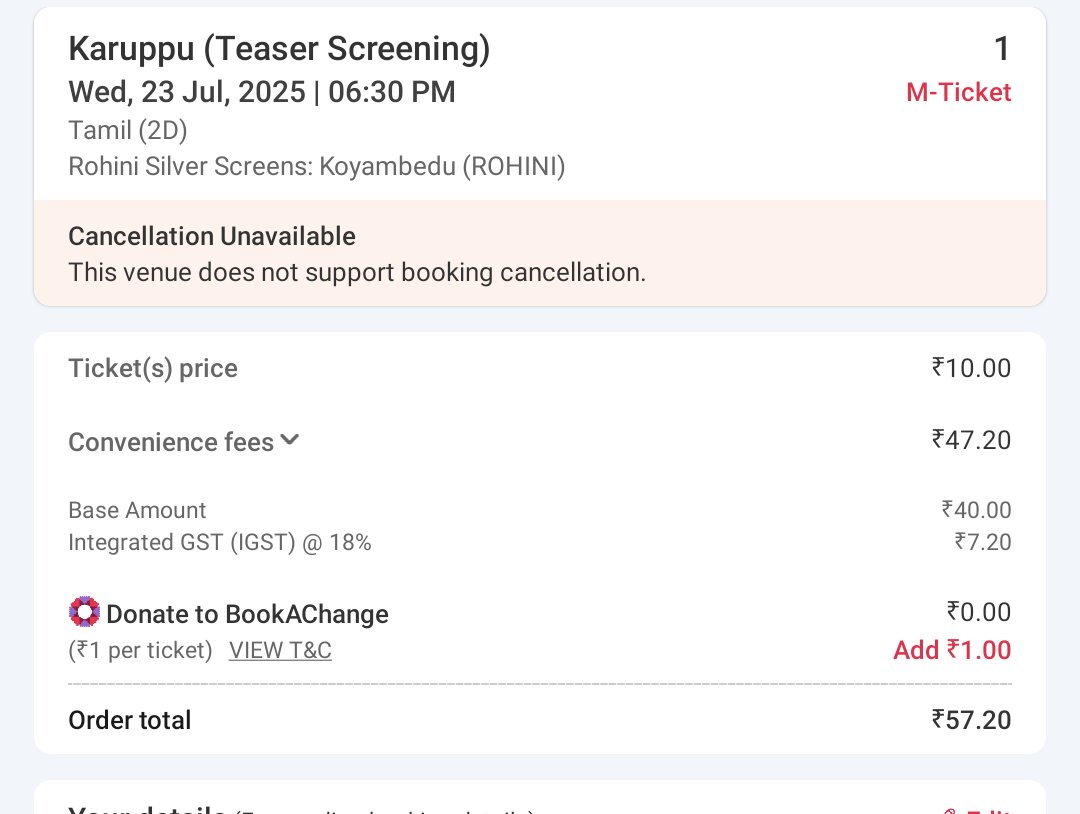Click the Integrated GST (IGST) @ 18% row
The height and width of the screenshot is (814, 1080).
click(540, 543)
